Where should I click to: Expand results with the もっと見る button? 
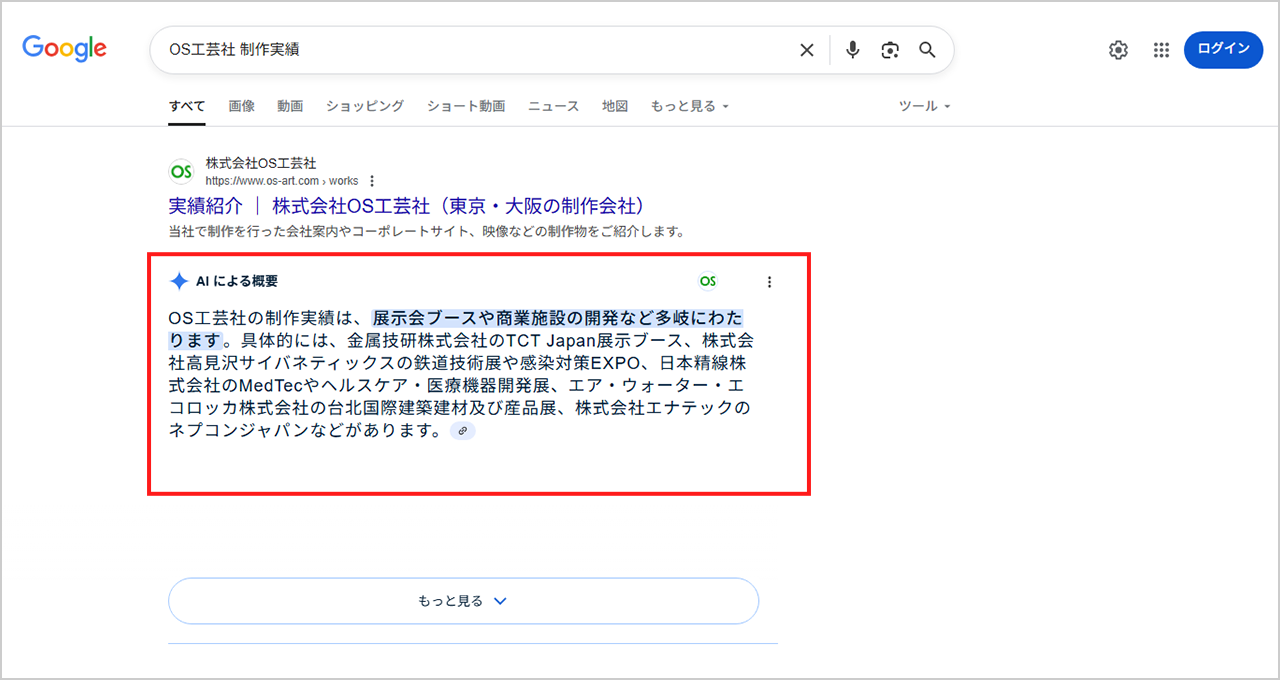[x=463, y=601]
